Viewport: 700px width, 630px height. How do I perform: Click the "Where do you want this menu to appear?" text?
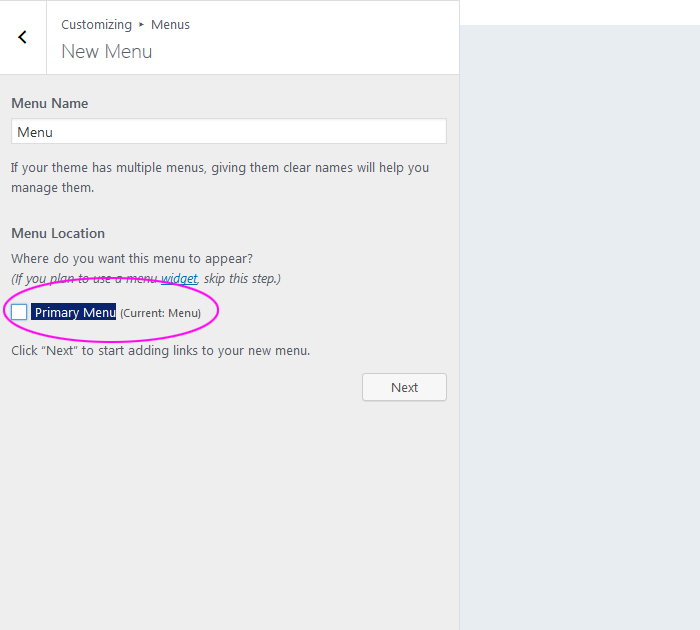click(132, 259)
